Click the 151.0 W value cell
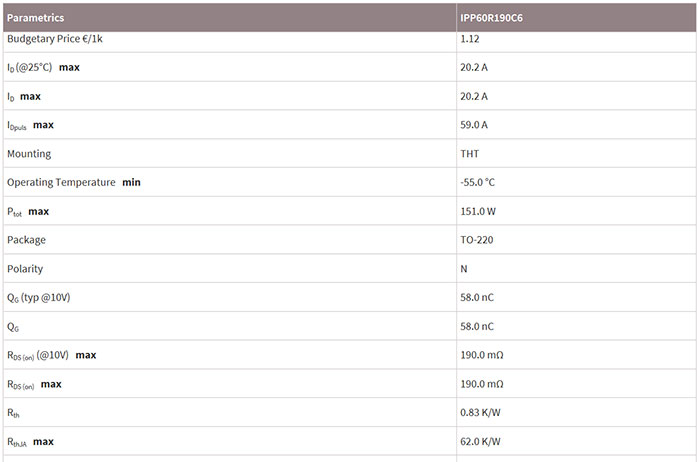Viewport: 700px width, 462px height. (478, 212)
